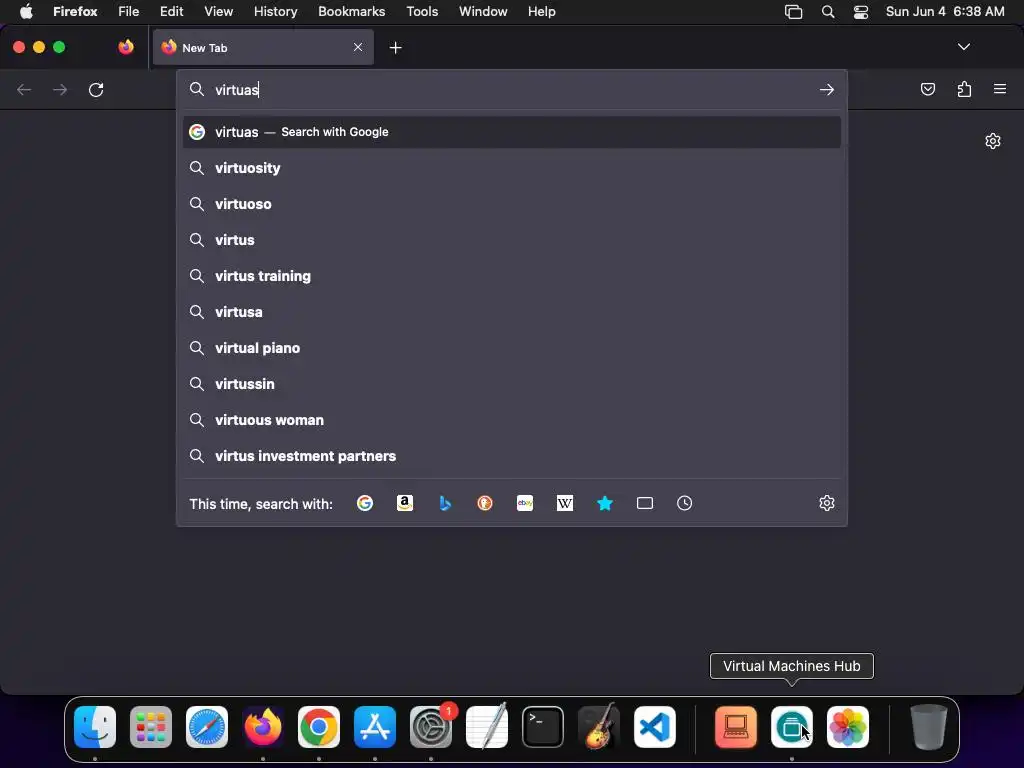Search with eBay one-off icon
The image size is (1024, 768).
(x=525, y=503)
